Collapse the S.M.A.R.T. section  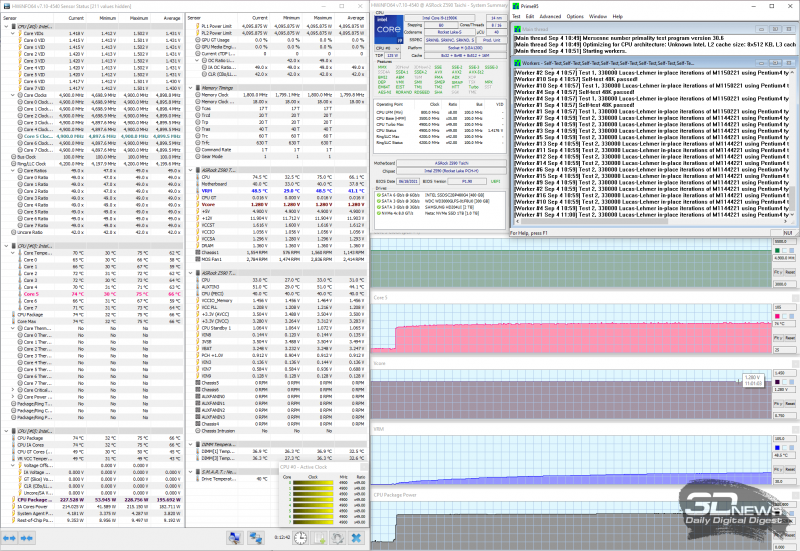tap(190, 472)
